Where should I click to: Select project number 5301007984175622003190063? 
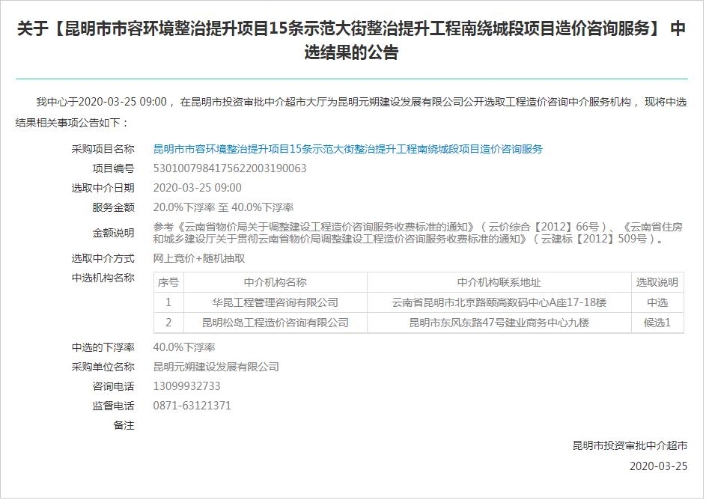229,168
